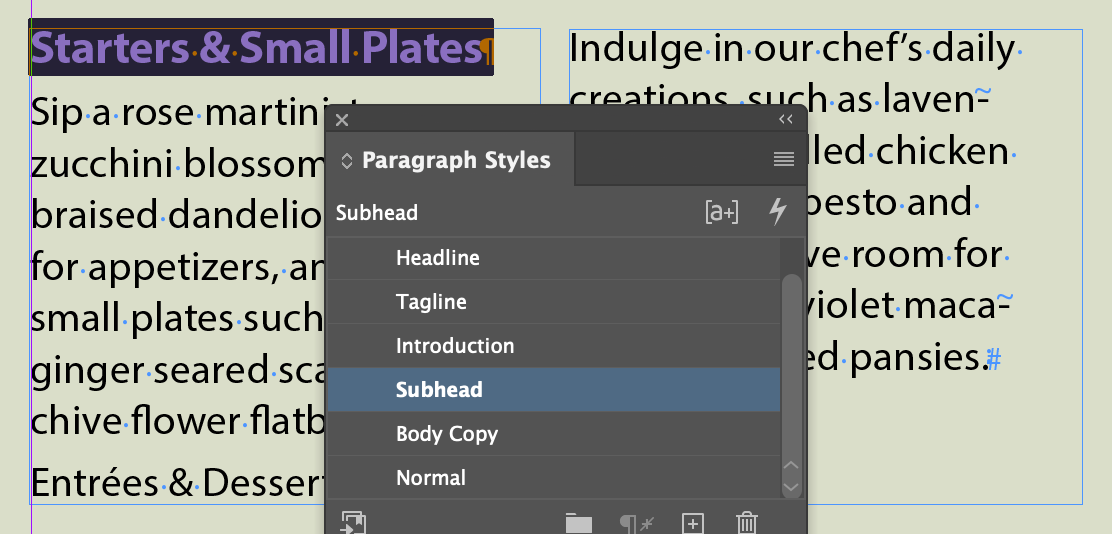Create a new paragraph style
Viewport: 1112px width, 534px height.
692,524
